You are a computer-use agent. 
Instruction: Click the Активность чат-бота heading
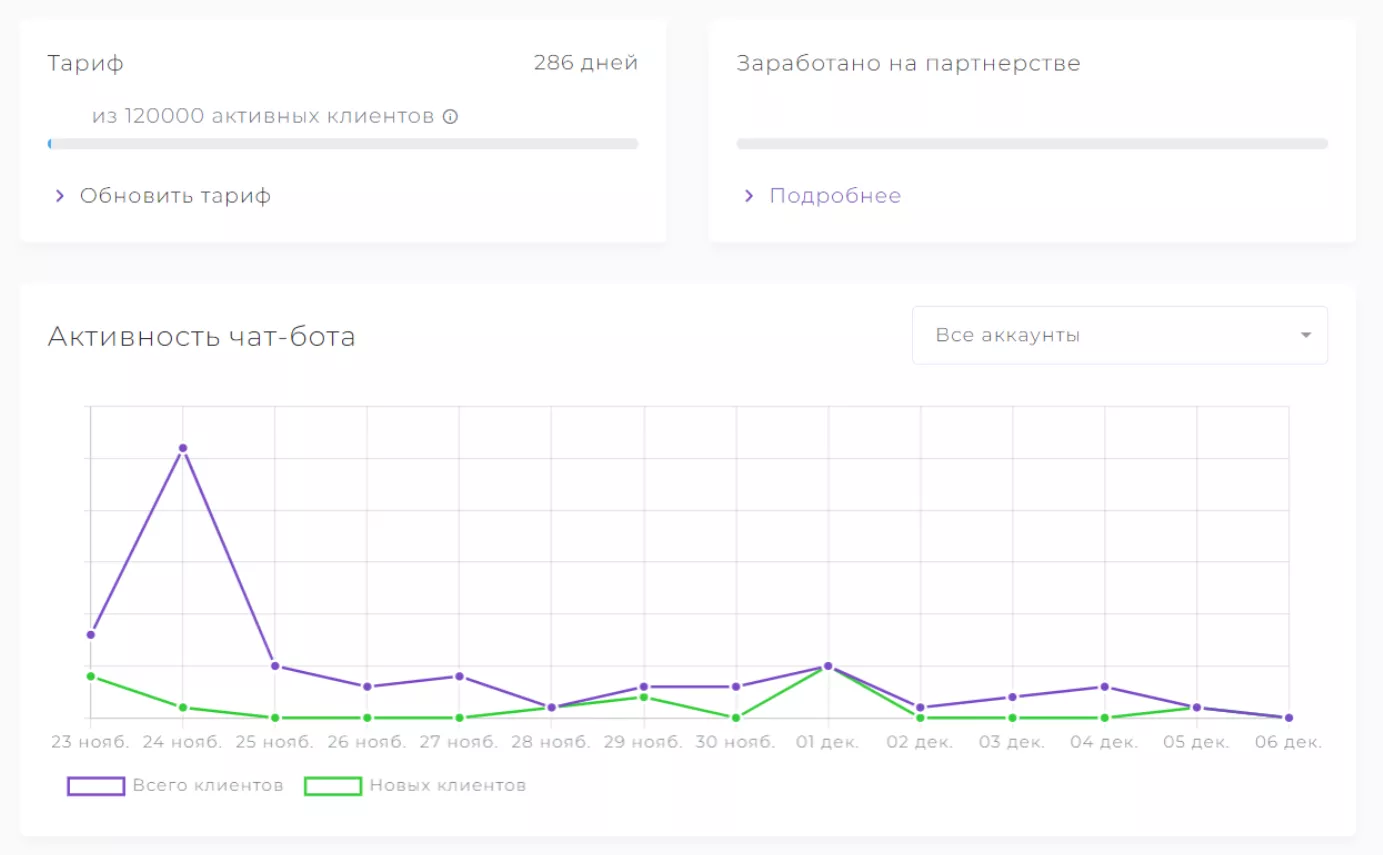[x=201, y=337]
